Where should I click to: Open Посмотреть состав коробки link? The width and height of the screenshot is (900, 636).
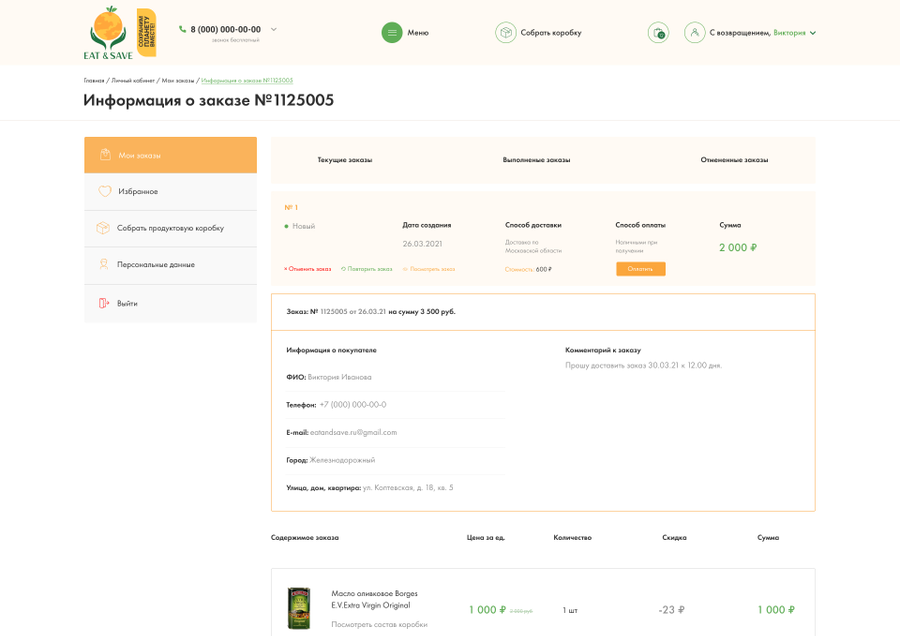coord(379,625)
